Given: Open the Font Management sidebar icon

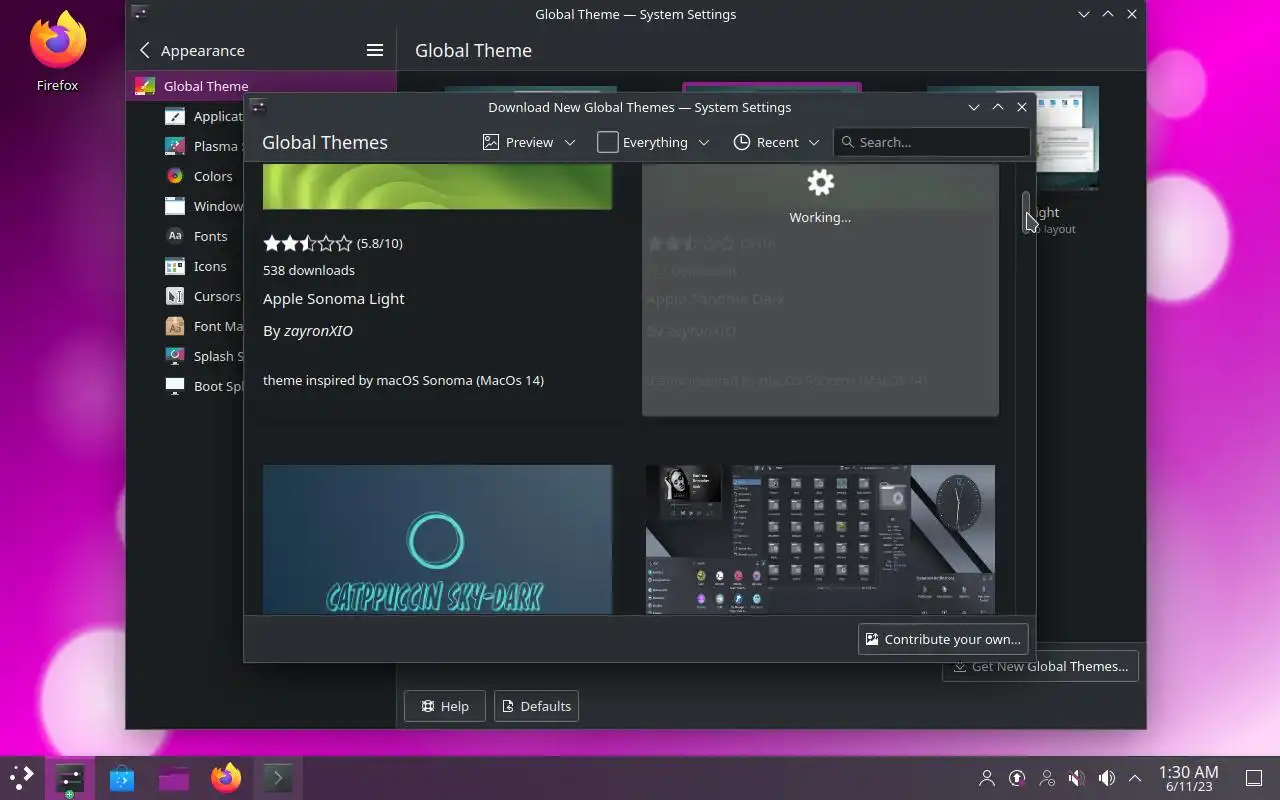Looking at the screenshot, I should (175, 326).
